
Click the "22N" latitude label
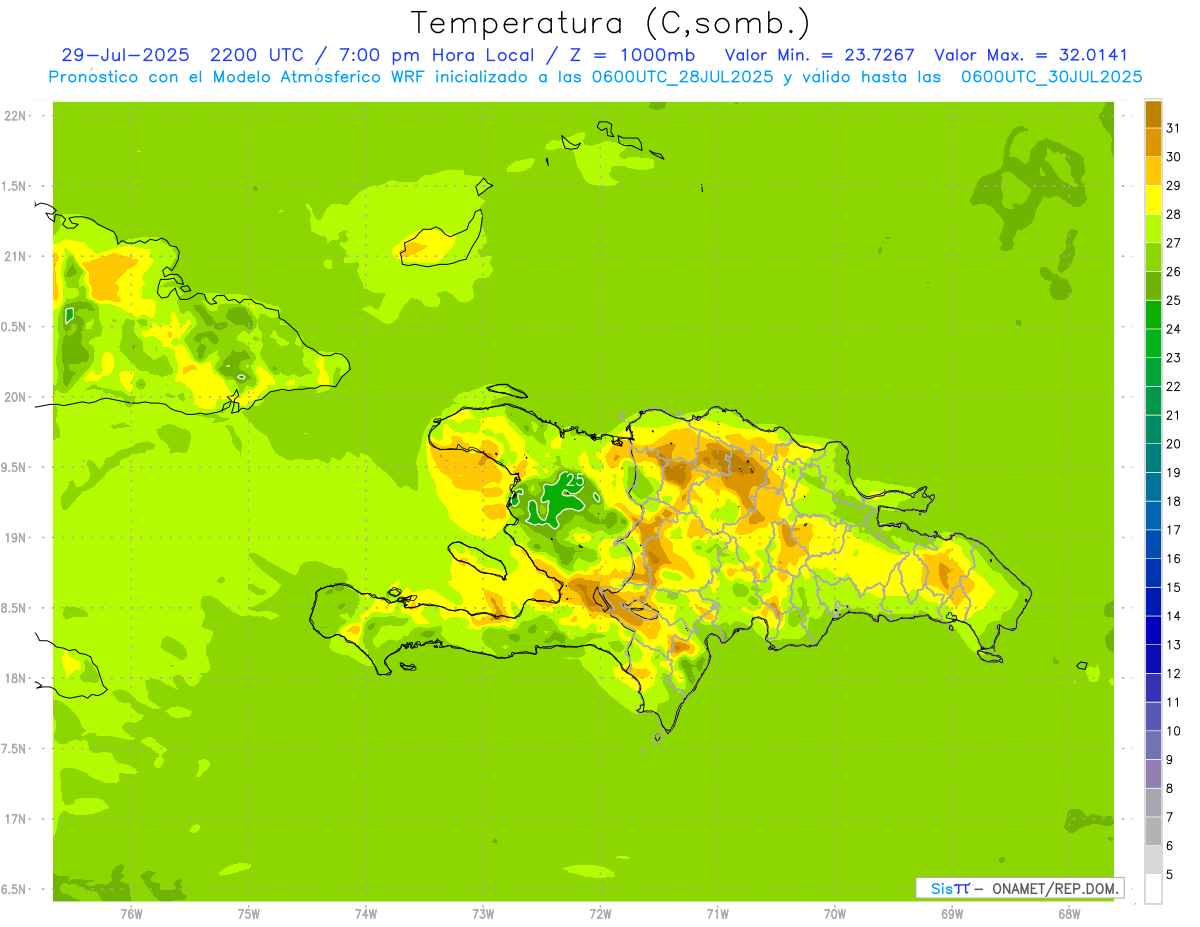(14, 116)
